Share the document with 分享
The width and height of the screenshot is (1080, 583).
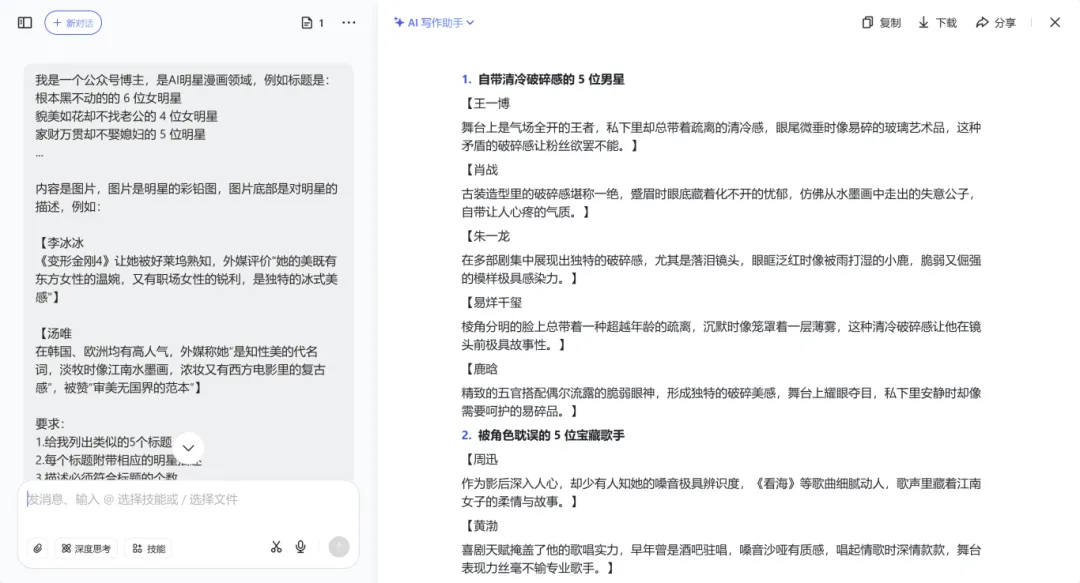tap(995, 22)
